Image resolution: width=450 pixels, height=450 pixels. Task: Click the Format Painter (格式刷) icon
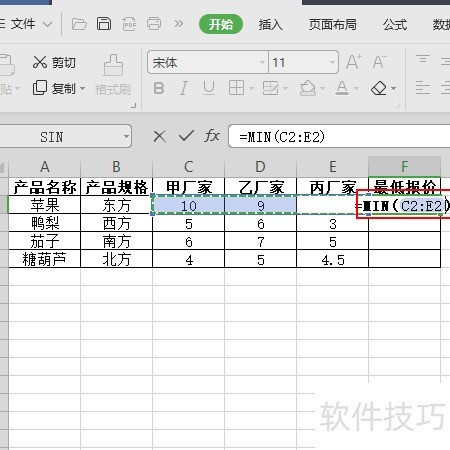point(113,65)
